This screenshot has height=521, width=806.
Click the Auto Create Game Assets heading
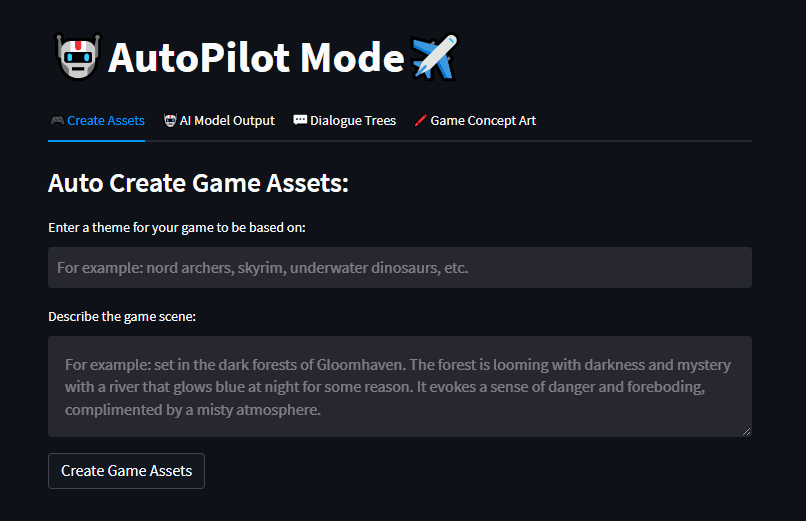pyautogui.click(x=198, y=183)
